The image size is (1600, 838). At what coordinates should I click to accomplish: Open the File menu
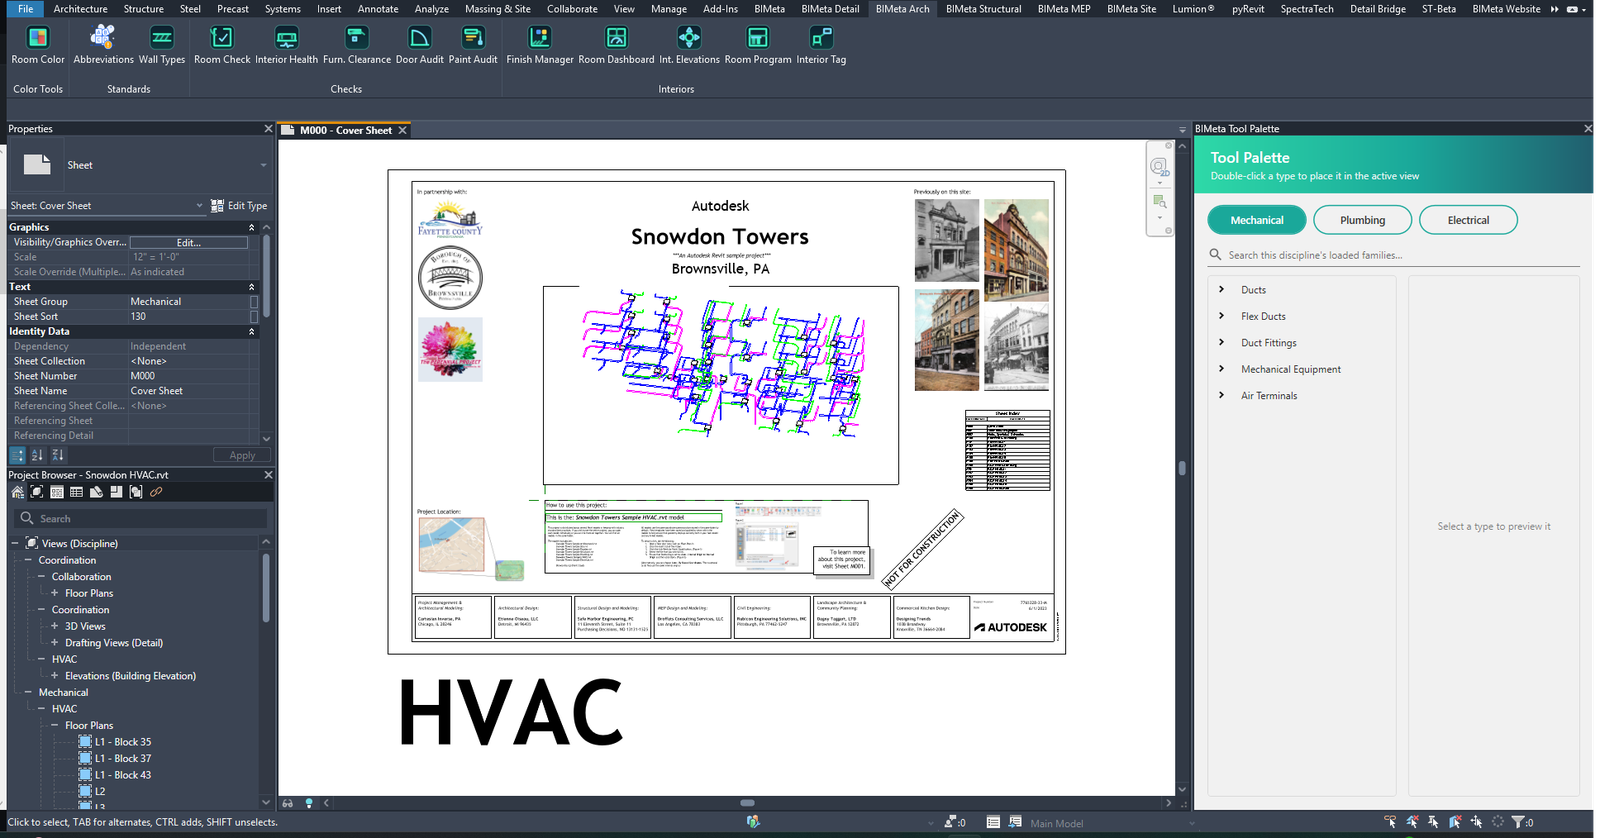25,9
